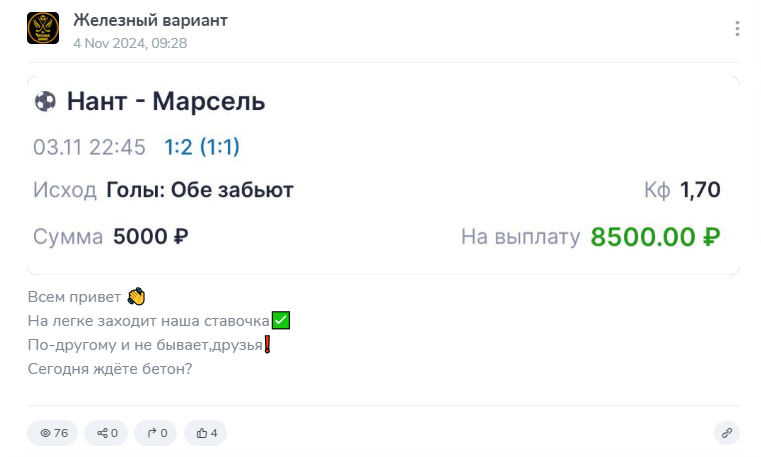
Task: Copy the post link via the chain icon
Action: pos(727,433)
